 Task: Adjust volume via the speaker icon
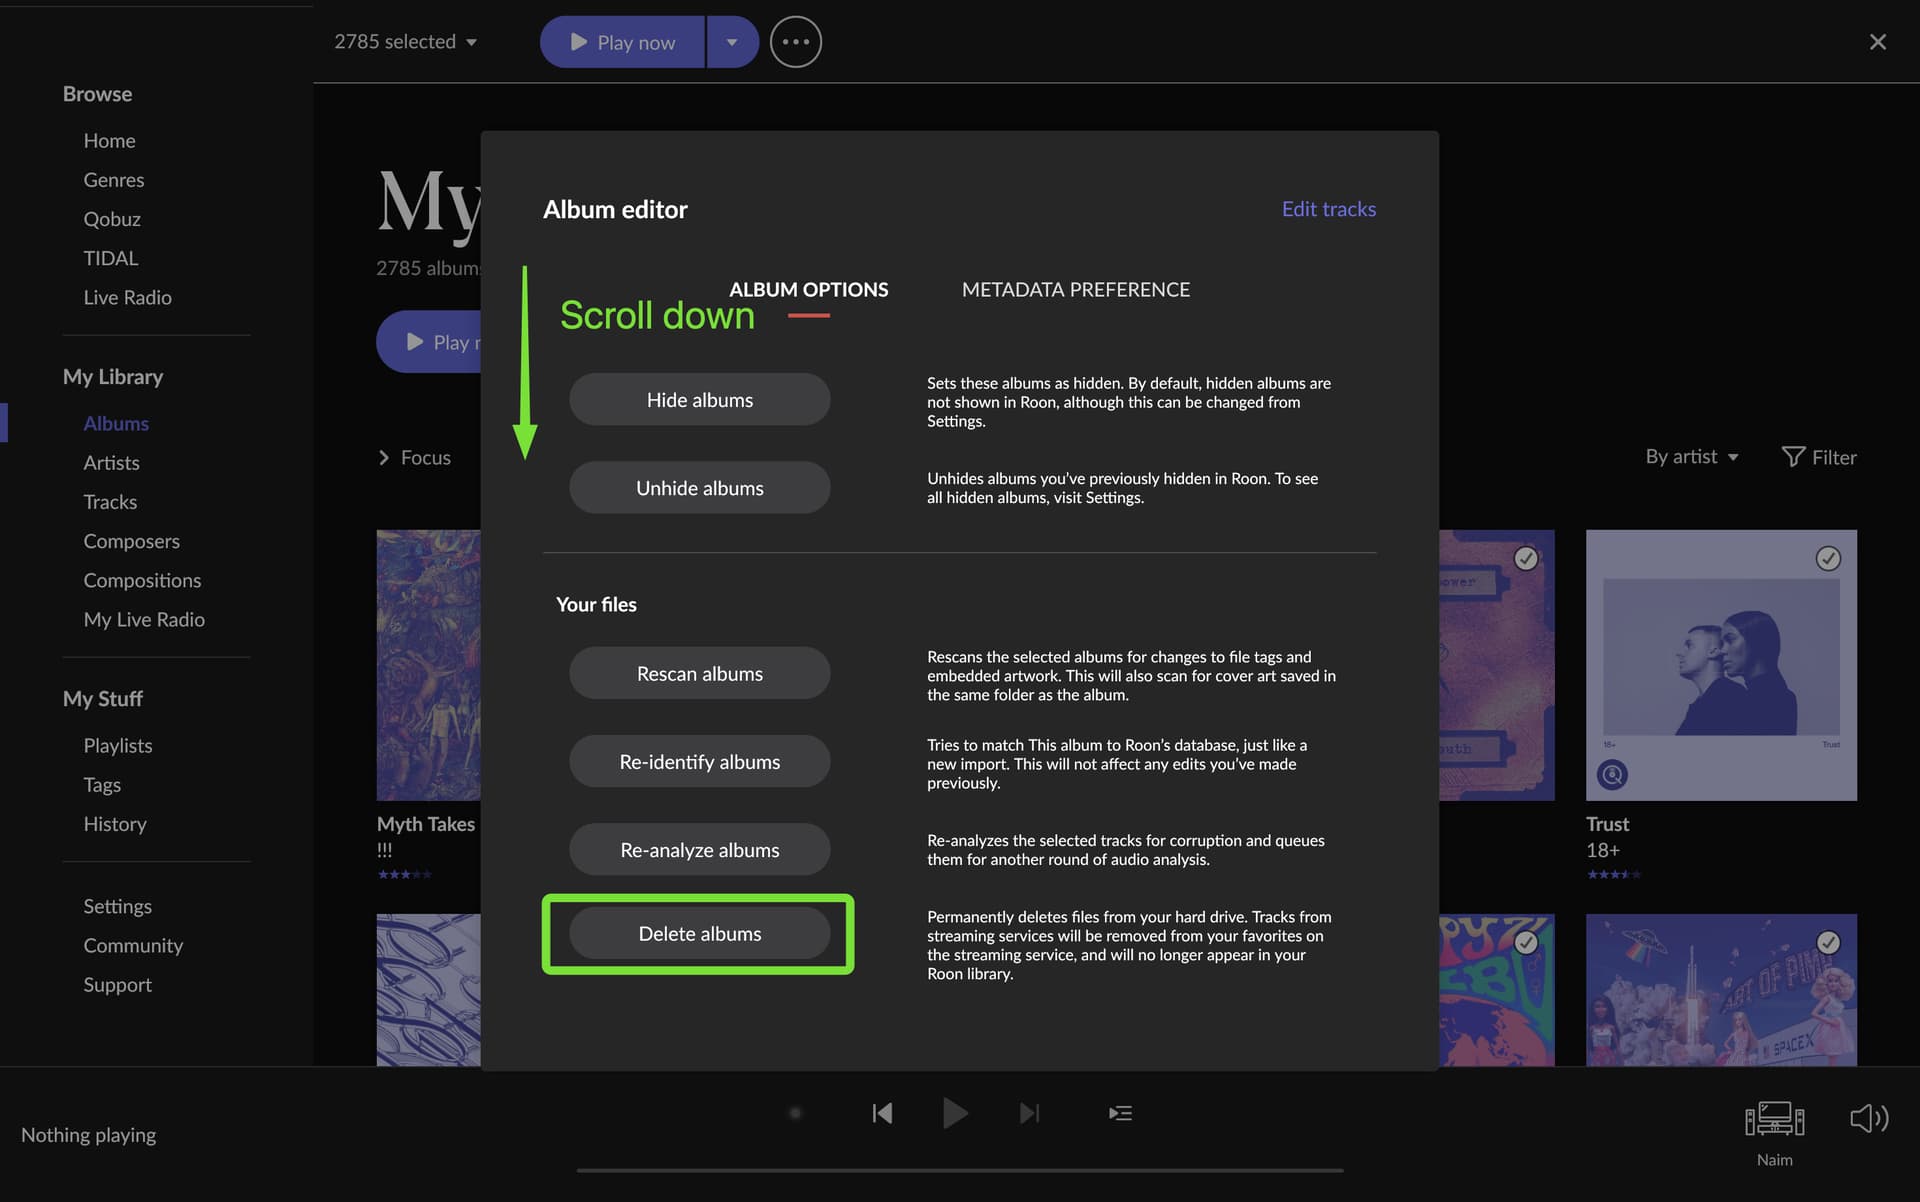tap(1868, 1118)
